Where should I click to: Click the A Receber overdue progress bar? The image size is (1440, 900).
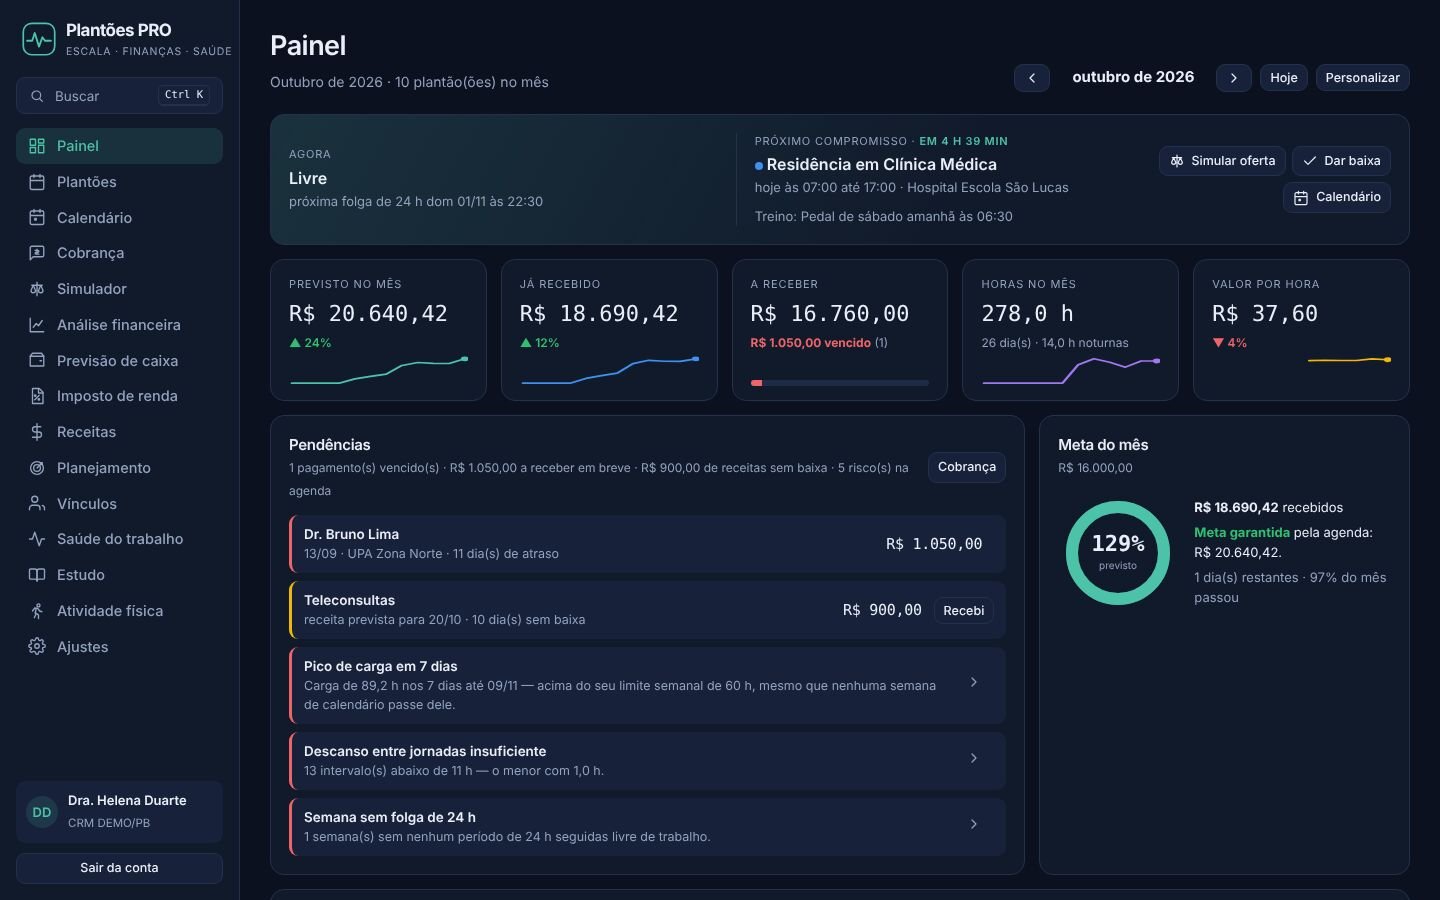(840, 383)
